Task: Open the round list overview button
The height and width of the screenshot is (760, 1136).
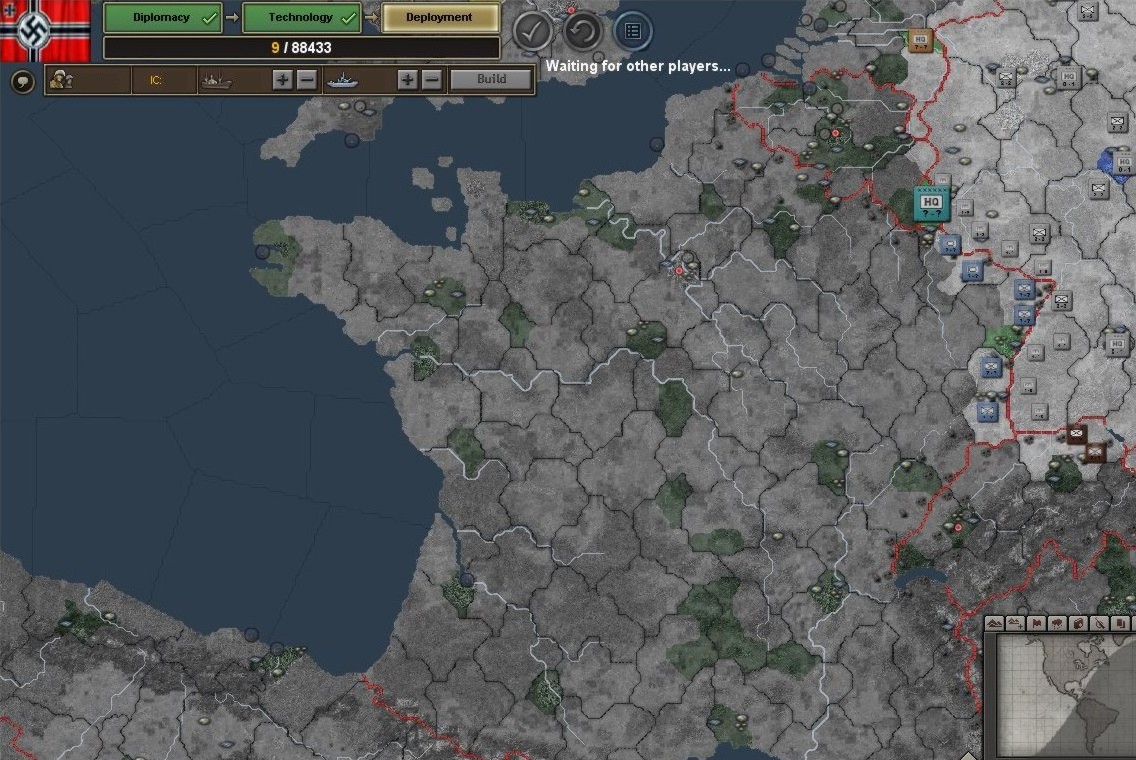Action: (x=632, y=31)
